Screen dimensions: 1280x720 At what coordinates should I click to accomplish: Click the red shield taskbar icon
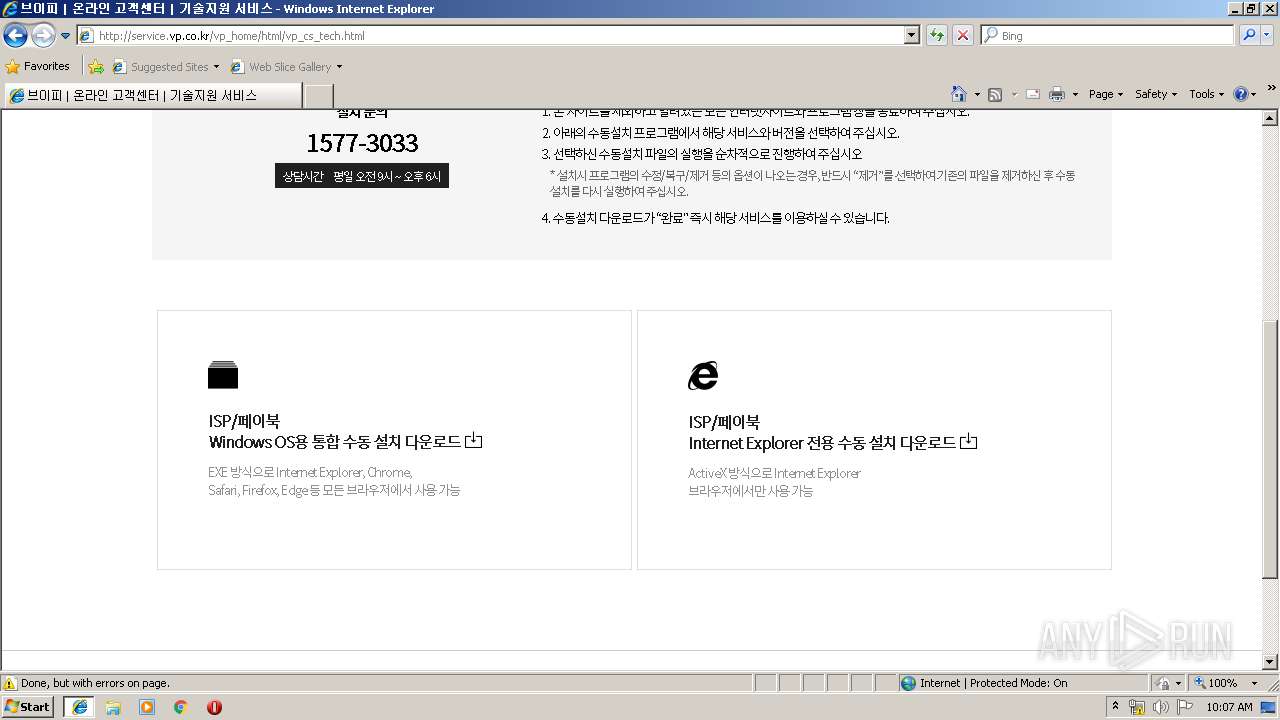pyautogui.click(x=214, y=707)
